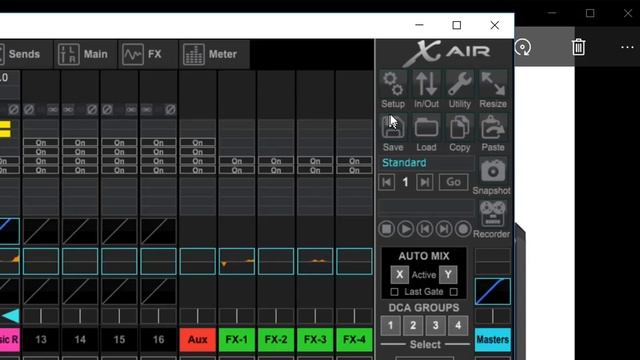Click the trash icon in background window

pyautogui.click(x=578, y=47)
